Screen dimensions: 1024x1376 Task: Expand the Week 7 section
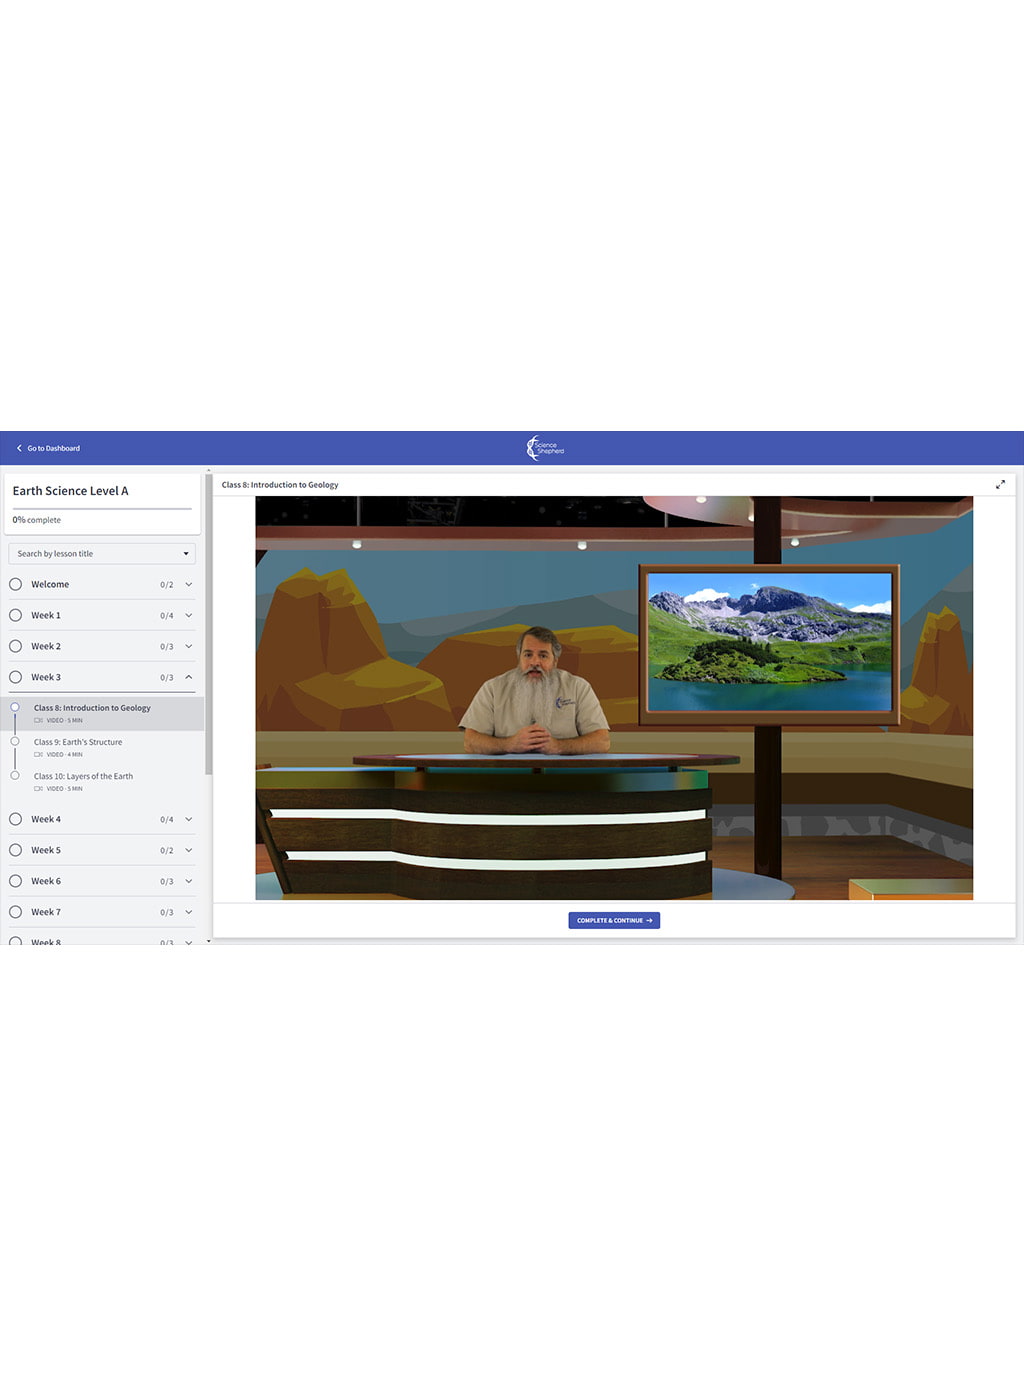click(x=188, y=911)
